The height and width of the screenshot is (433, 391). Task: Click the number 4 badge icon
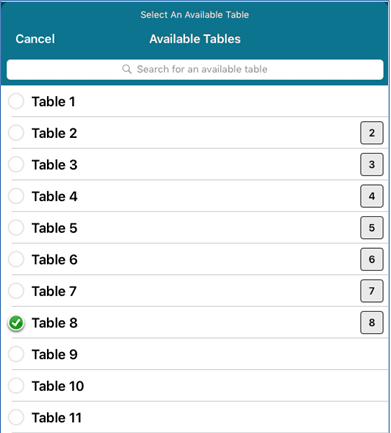point(372,196)
